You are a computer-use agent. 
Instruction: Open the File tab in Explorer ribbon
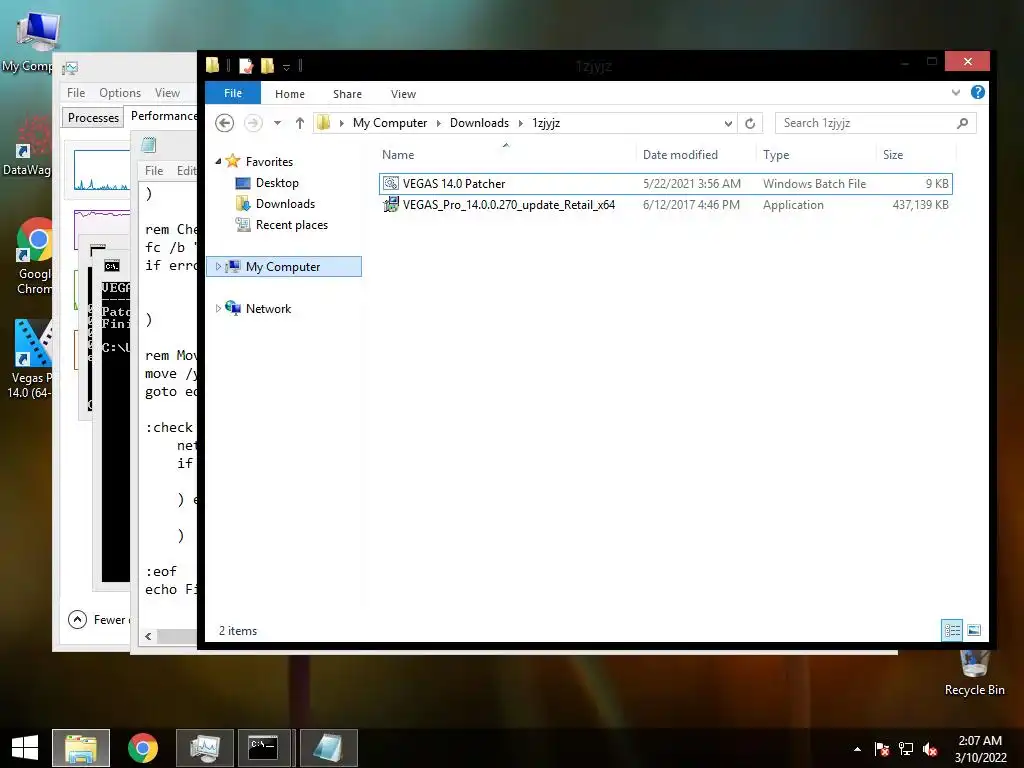[x=232, y=93]
